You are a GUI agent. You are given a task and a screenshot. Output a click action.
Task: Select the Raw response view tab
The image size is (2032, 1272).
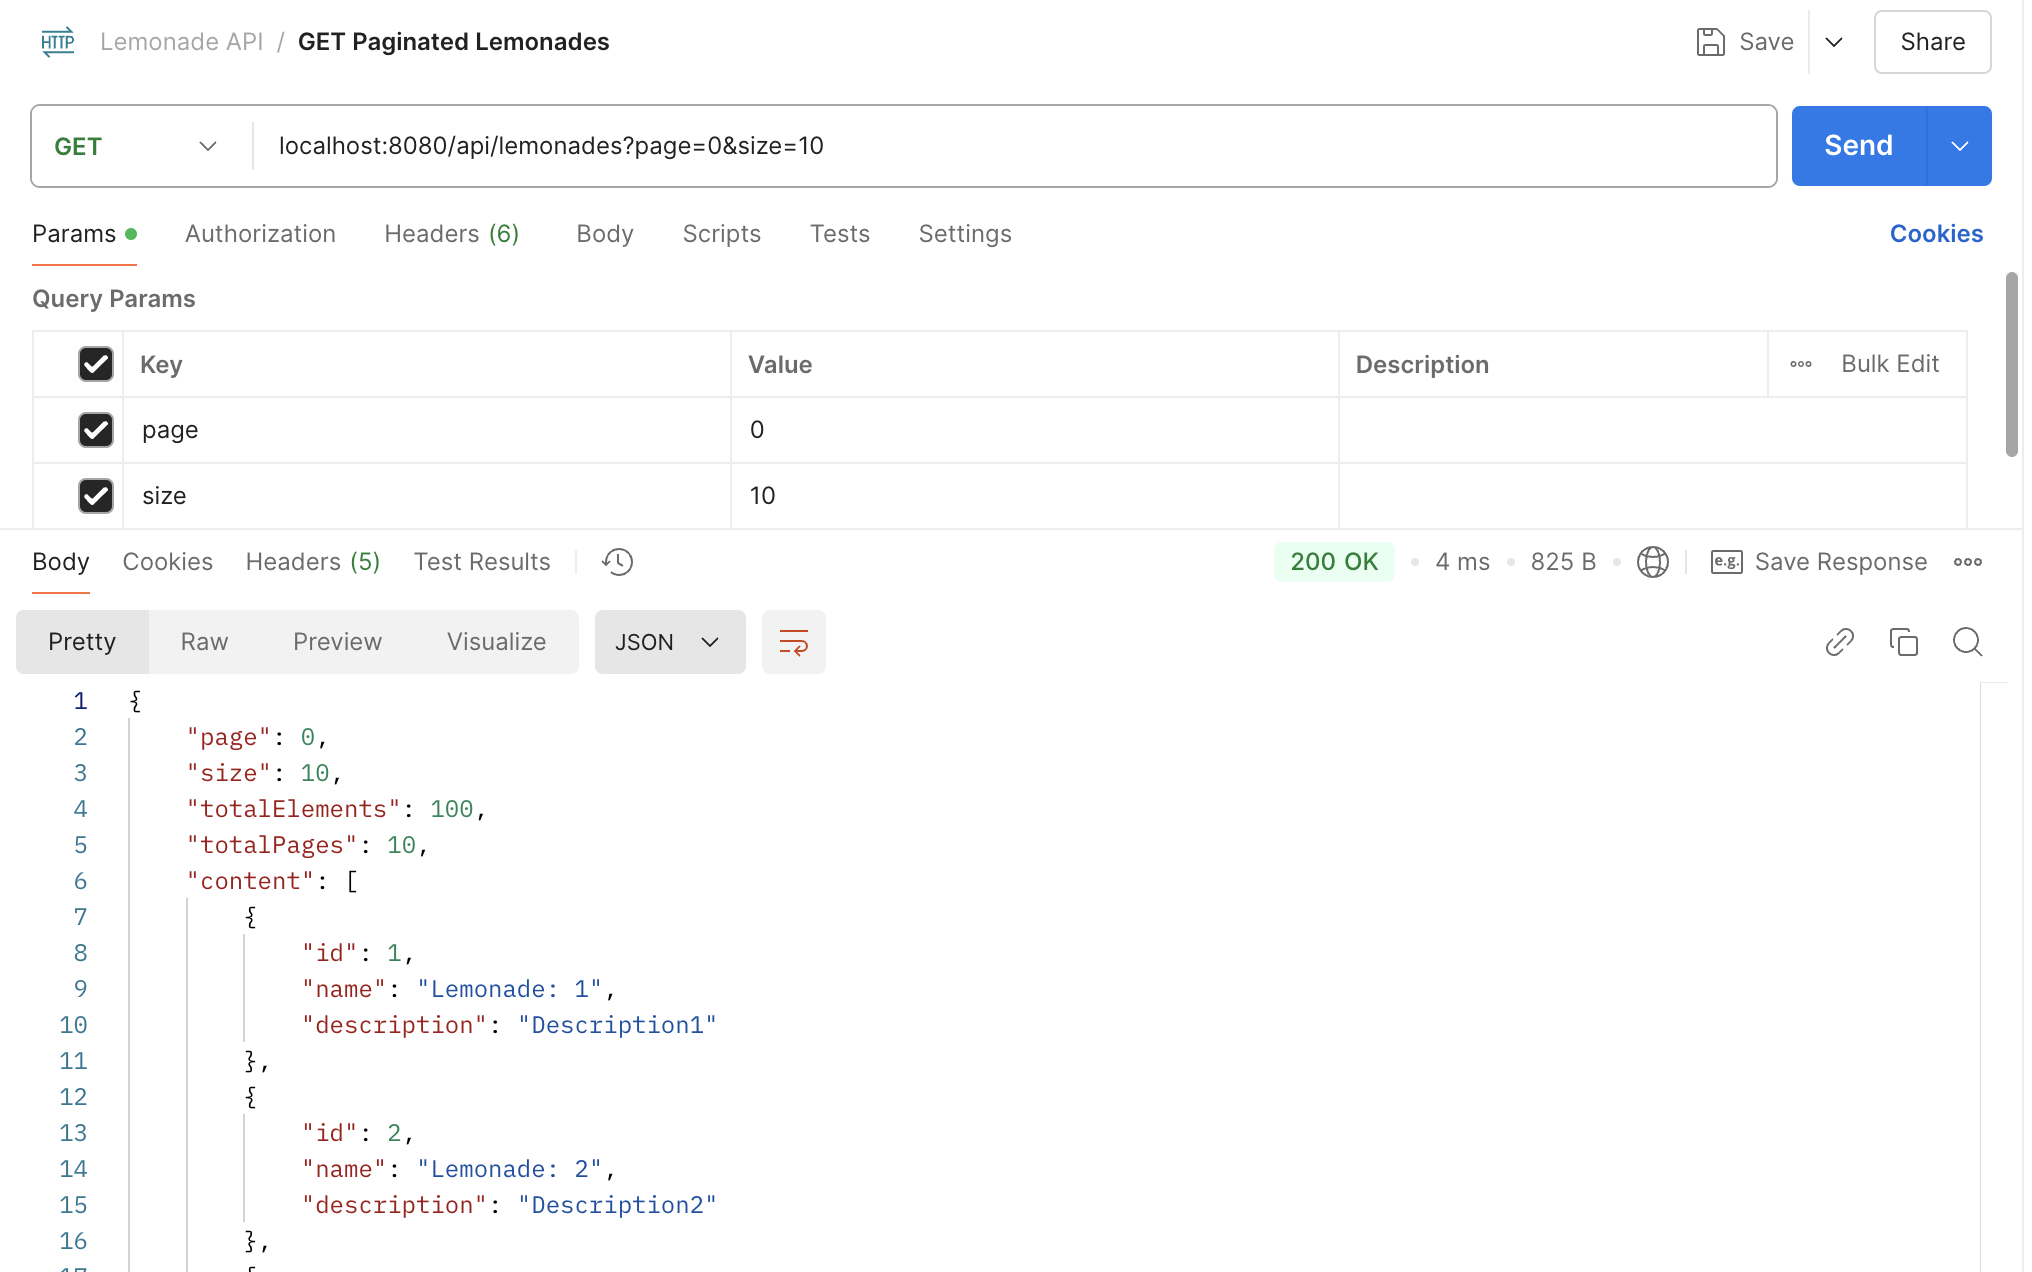point(204,642)
